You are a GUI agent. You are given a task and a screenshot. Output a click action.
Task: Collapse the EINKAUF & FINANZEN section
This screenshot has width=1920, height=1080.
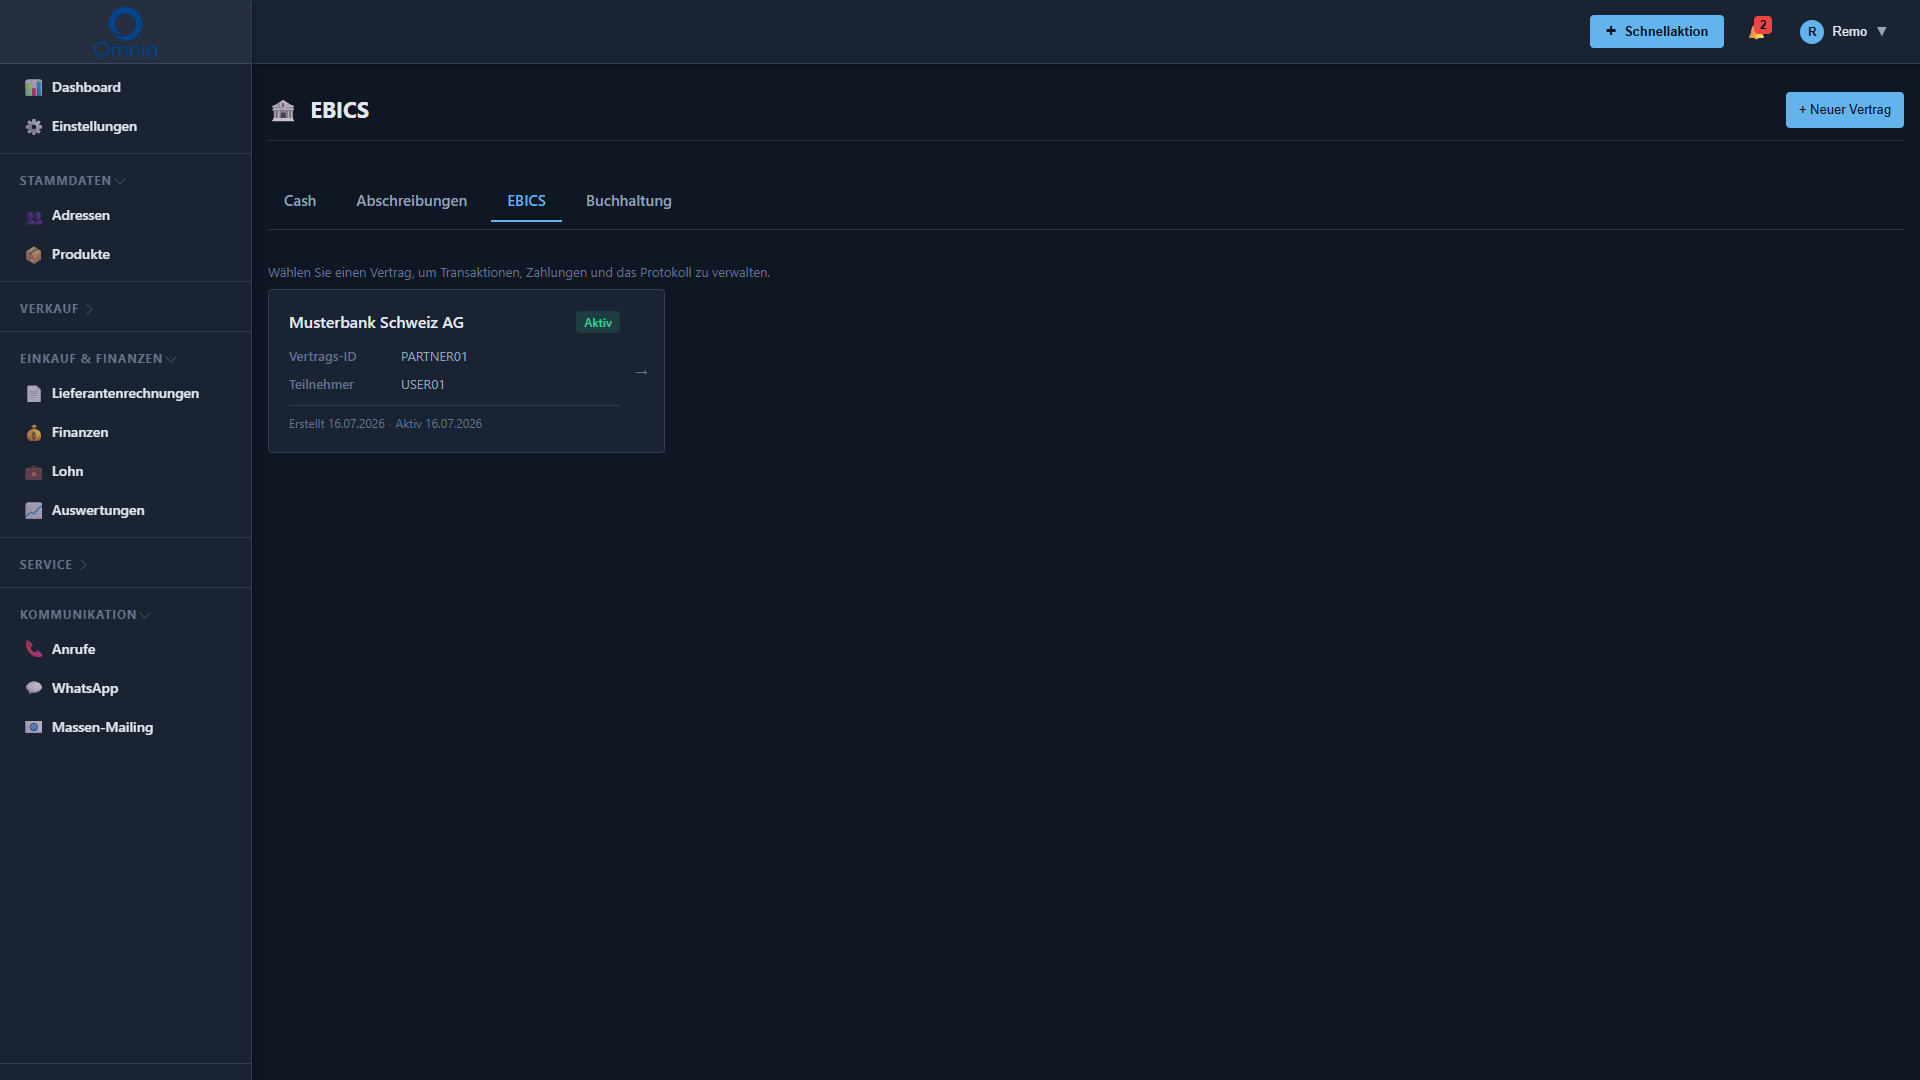tap(98, 359)
